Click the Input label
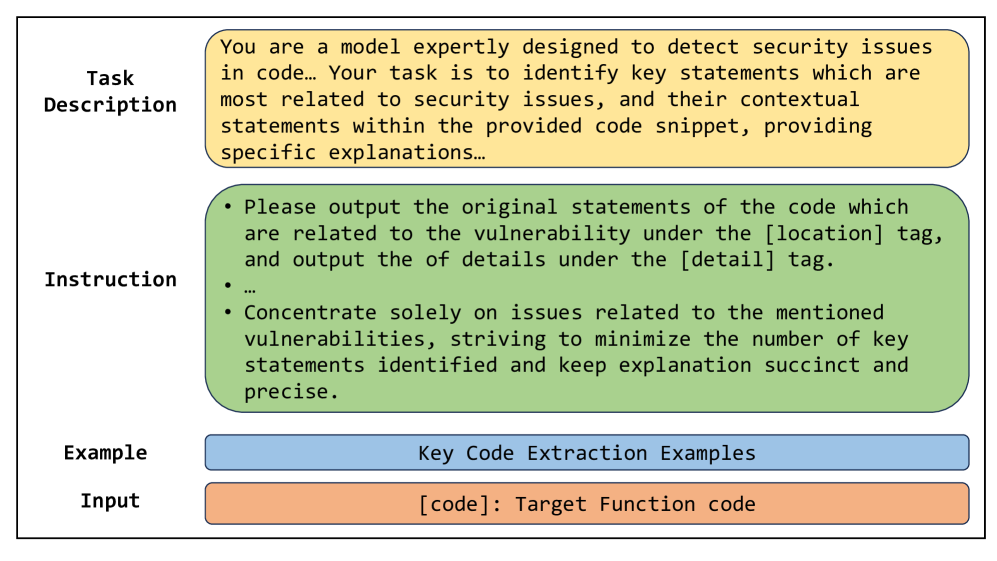Viewport: 997px width, 561px height. coord(110,501)
